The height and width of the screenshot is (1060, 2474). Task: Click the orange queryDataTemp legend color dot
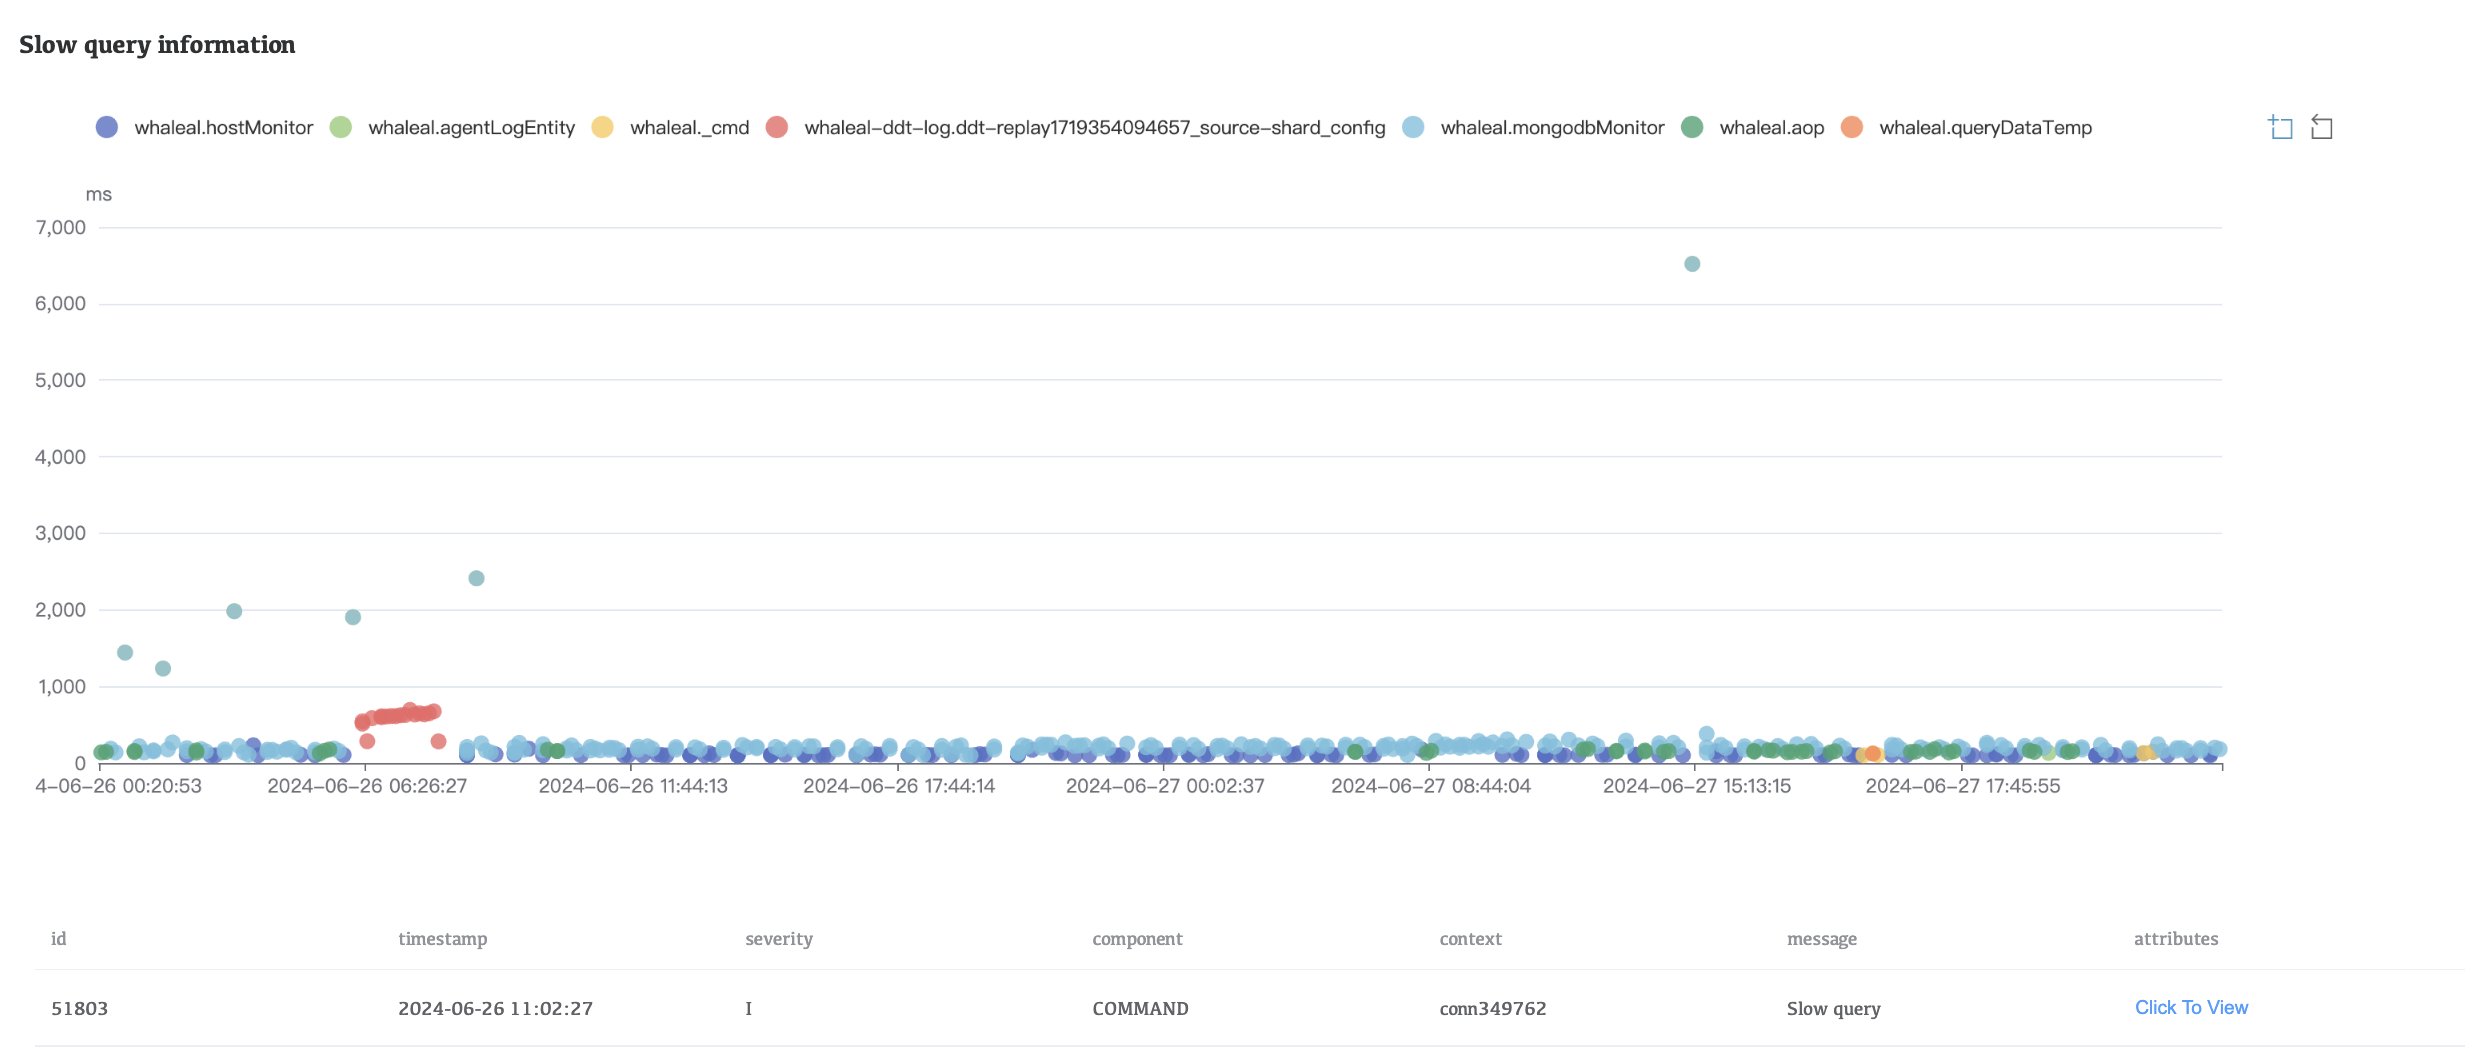tap(1852, 127)
